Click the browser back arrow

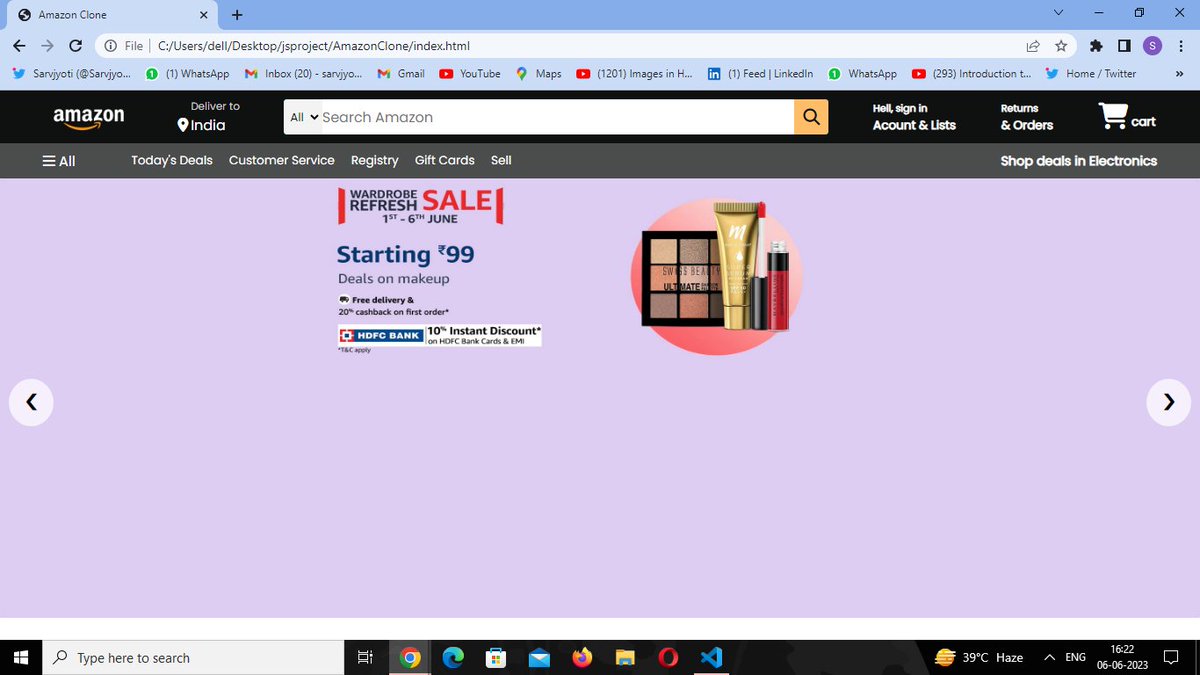click(x=20, y=46)
